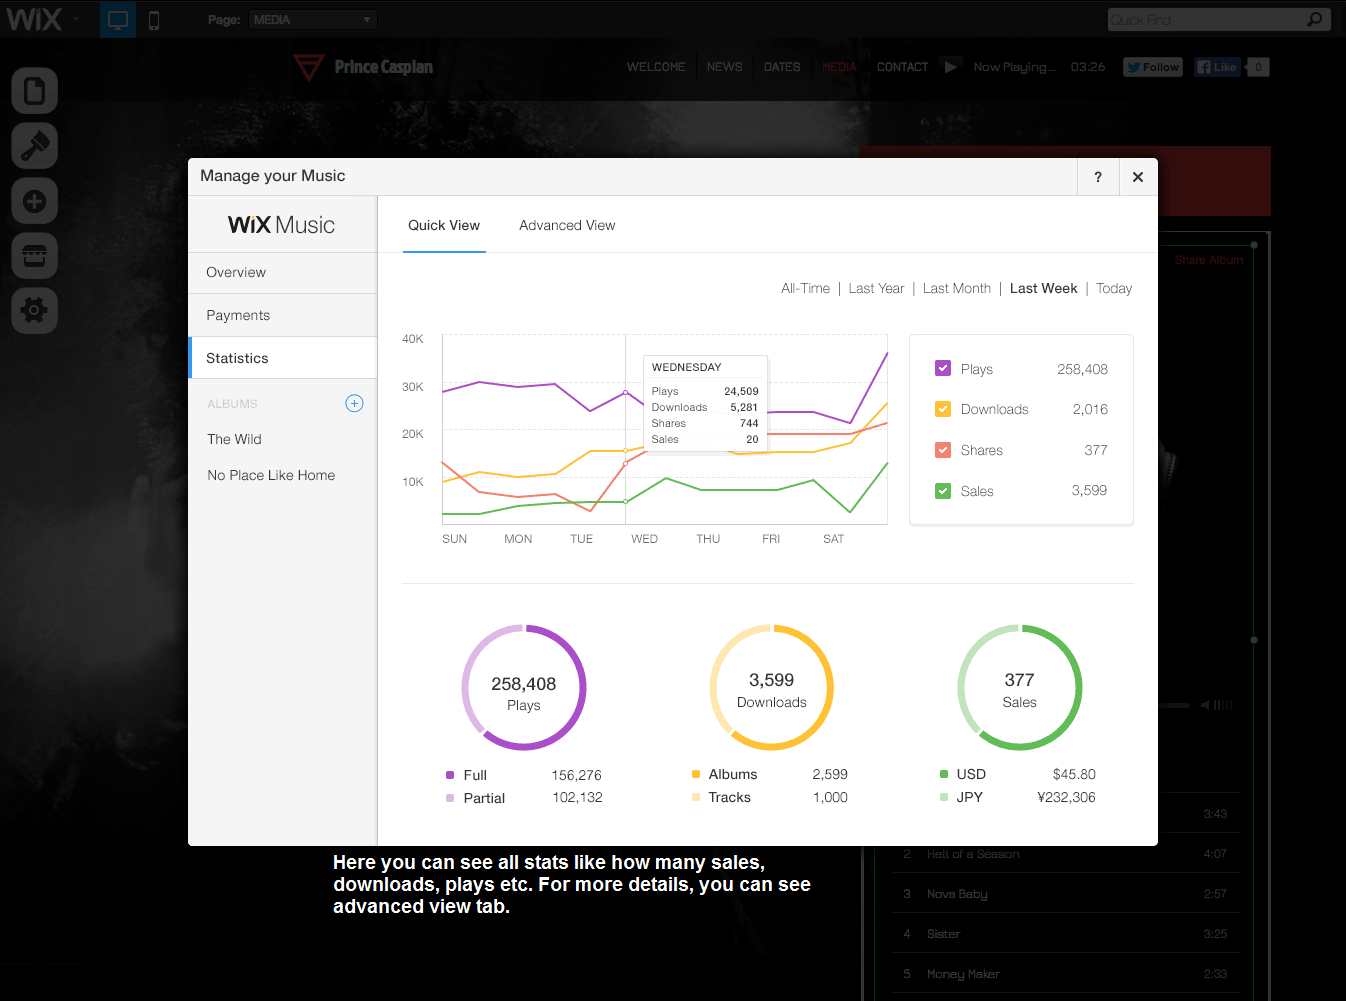Toggle the Downloads checkbox
The height and width of the screenshot is (1001, 1346).
click(x=943, y=409)
